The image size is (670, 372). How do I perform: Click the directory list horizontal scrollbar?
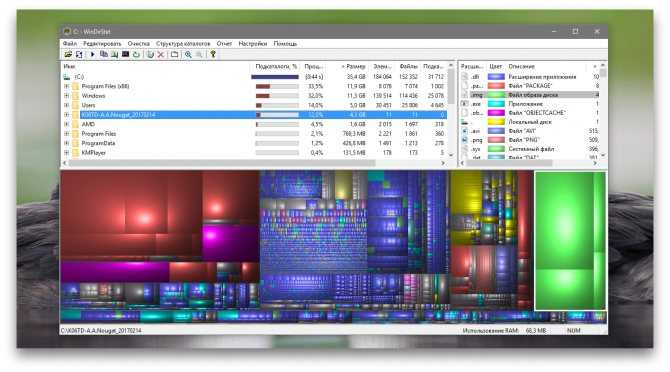[x=254, y=163]
